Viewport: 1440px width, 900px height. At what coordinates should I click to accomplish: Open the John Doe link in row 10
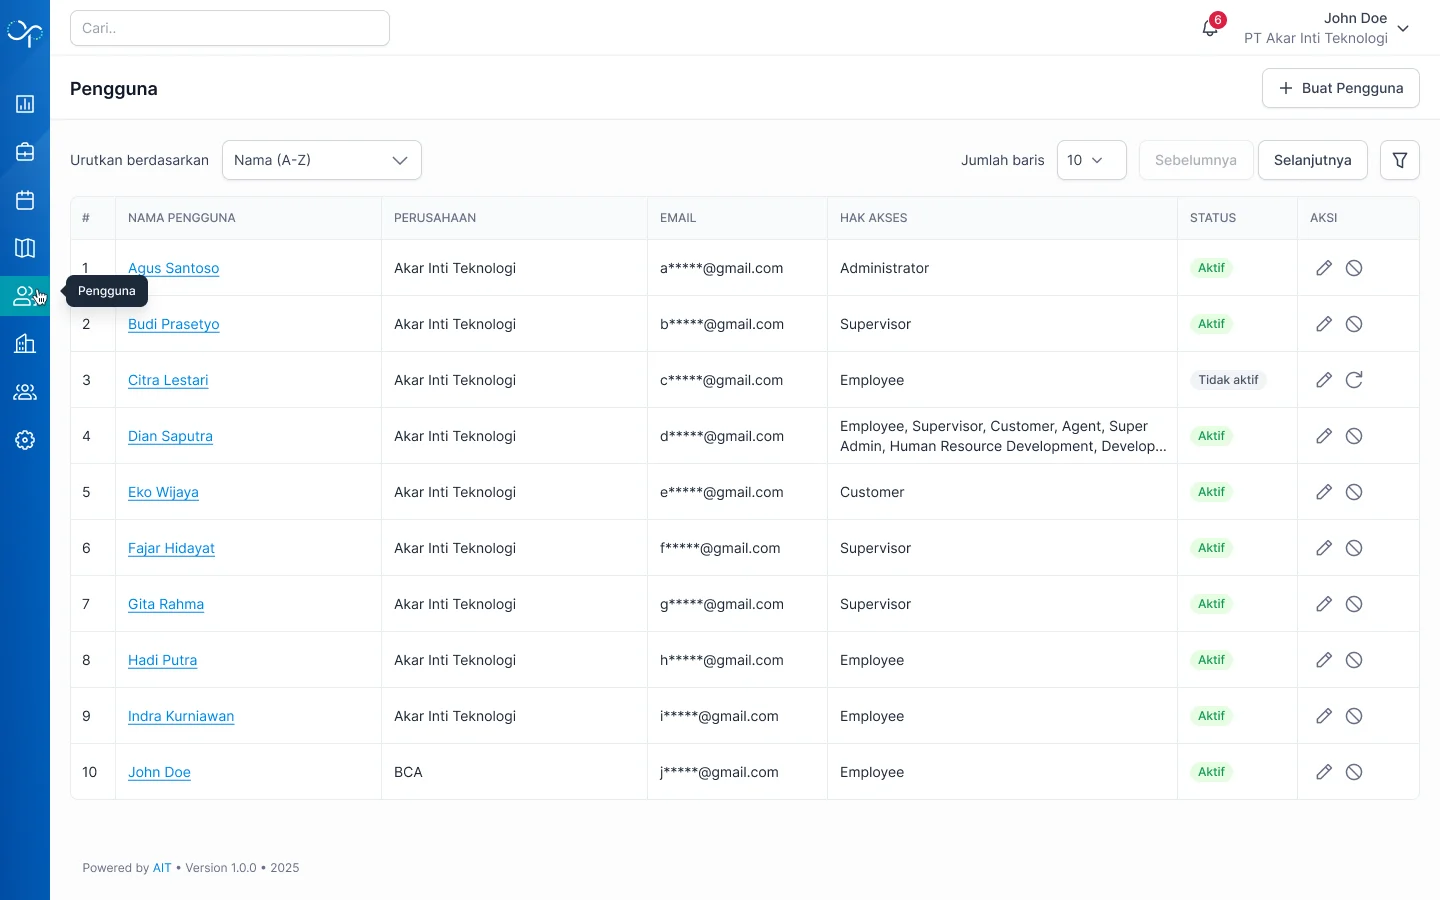(159, 772)
